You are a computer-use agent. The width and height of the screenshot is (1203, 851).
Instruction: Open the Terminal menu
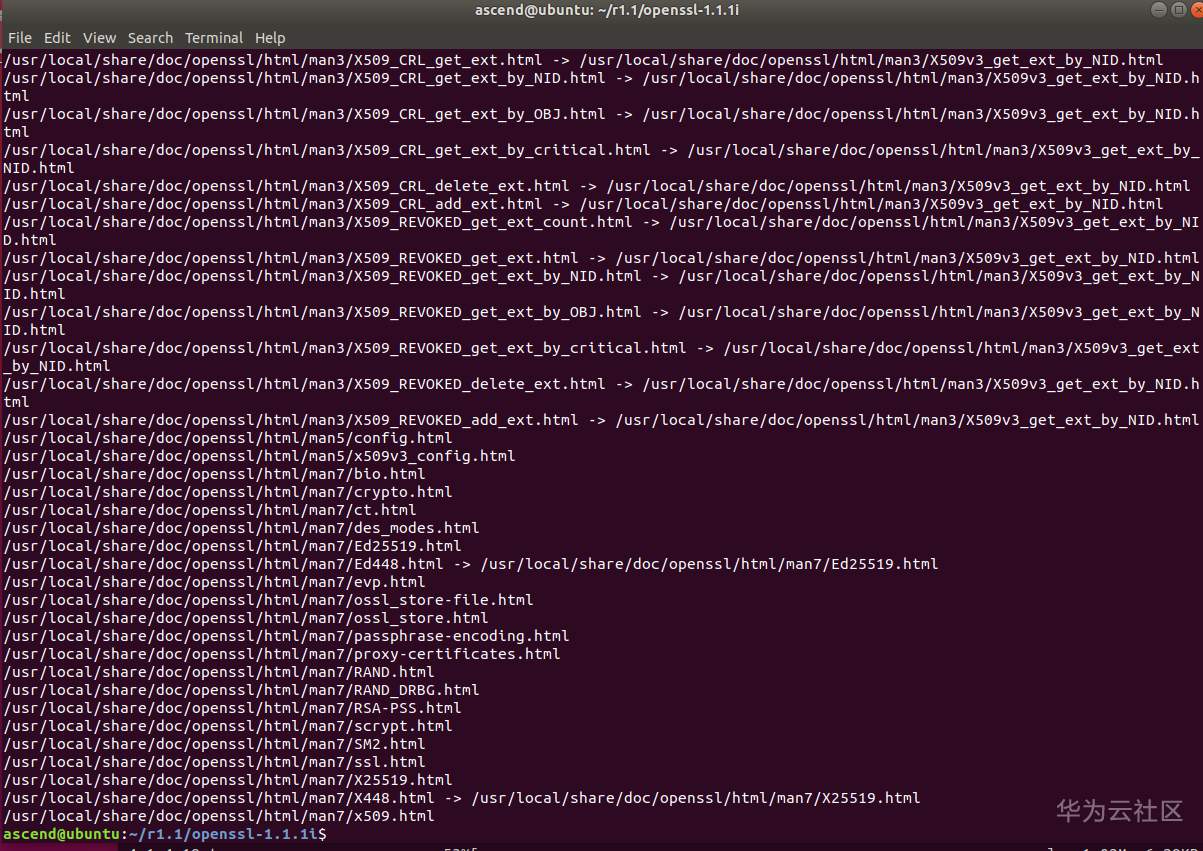[x=213, y=38]
